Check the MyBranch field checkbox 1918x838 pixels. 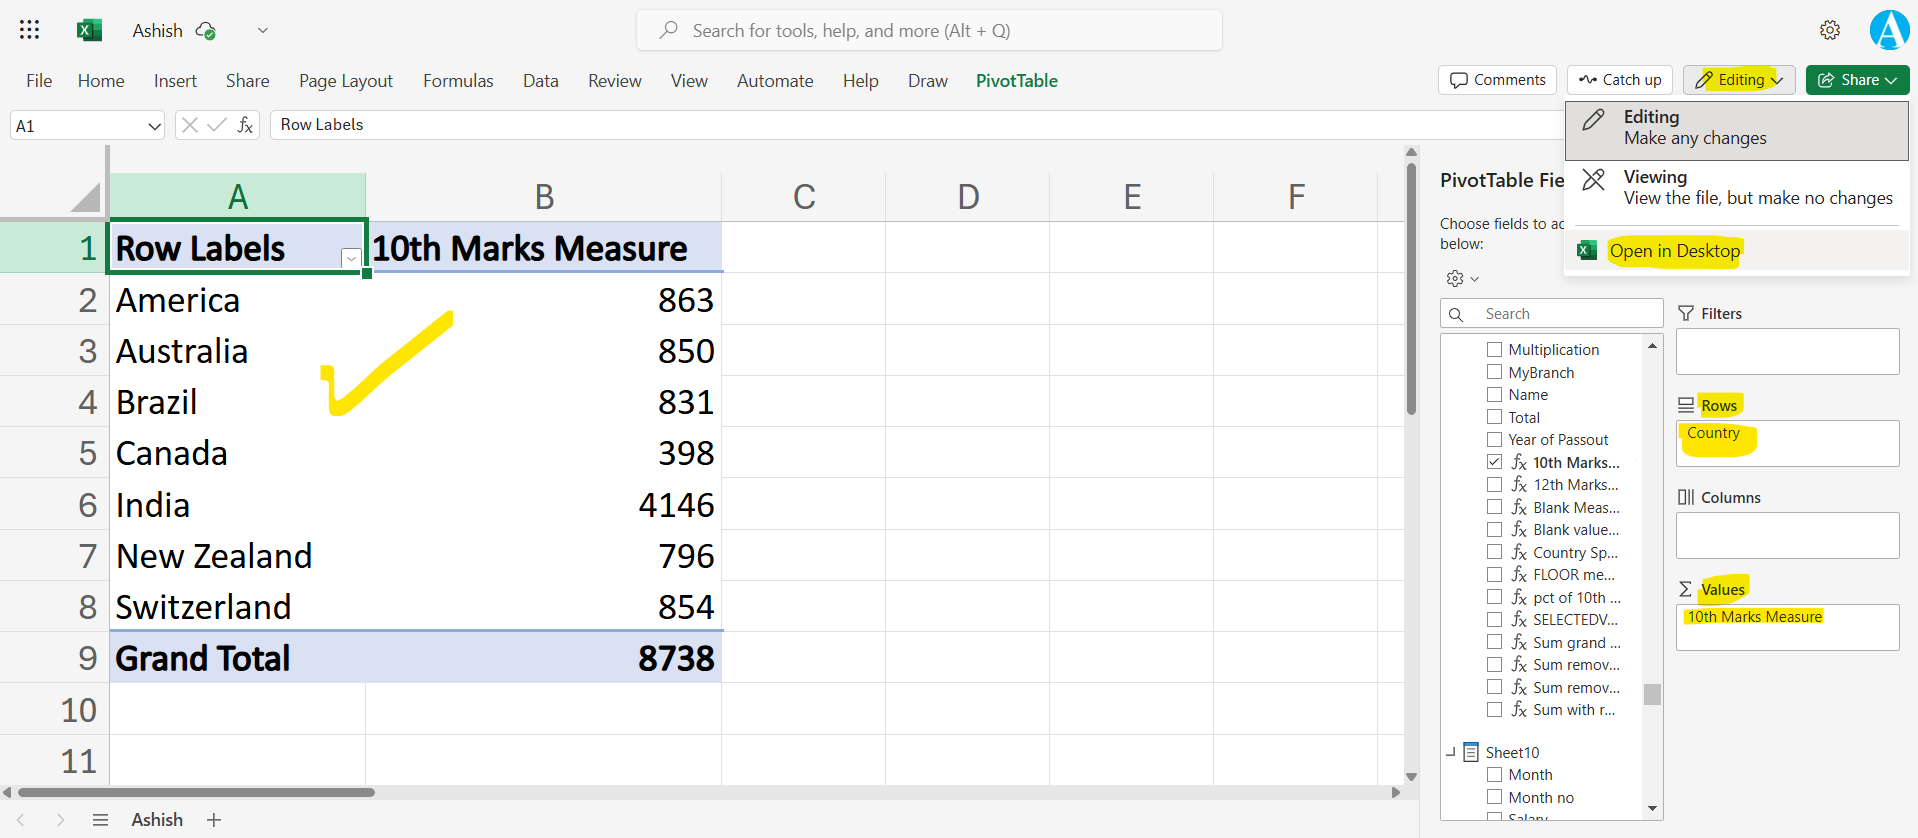1494,372
